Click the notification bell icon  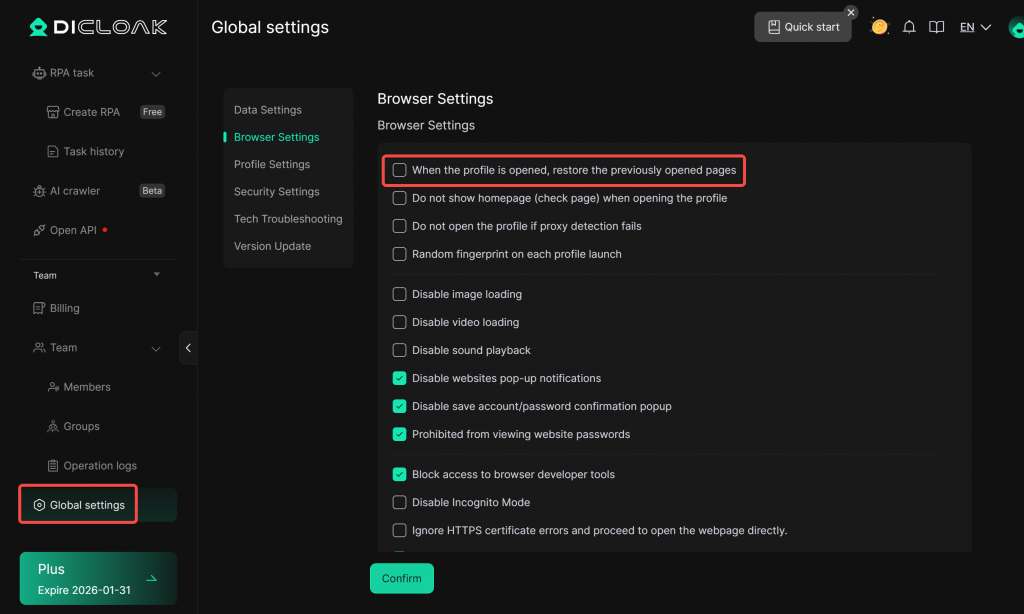tap(909, 27)
